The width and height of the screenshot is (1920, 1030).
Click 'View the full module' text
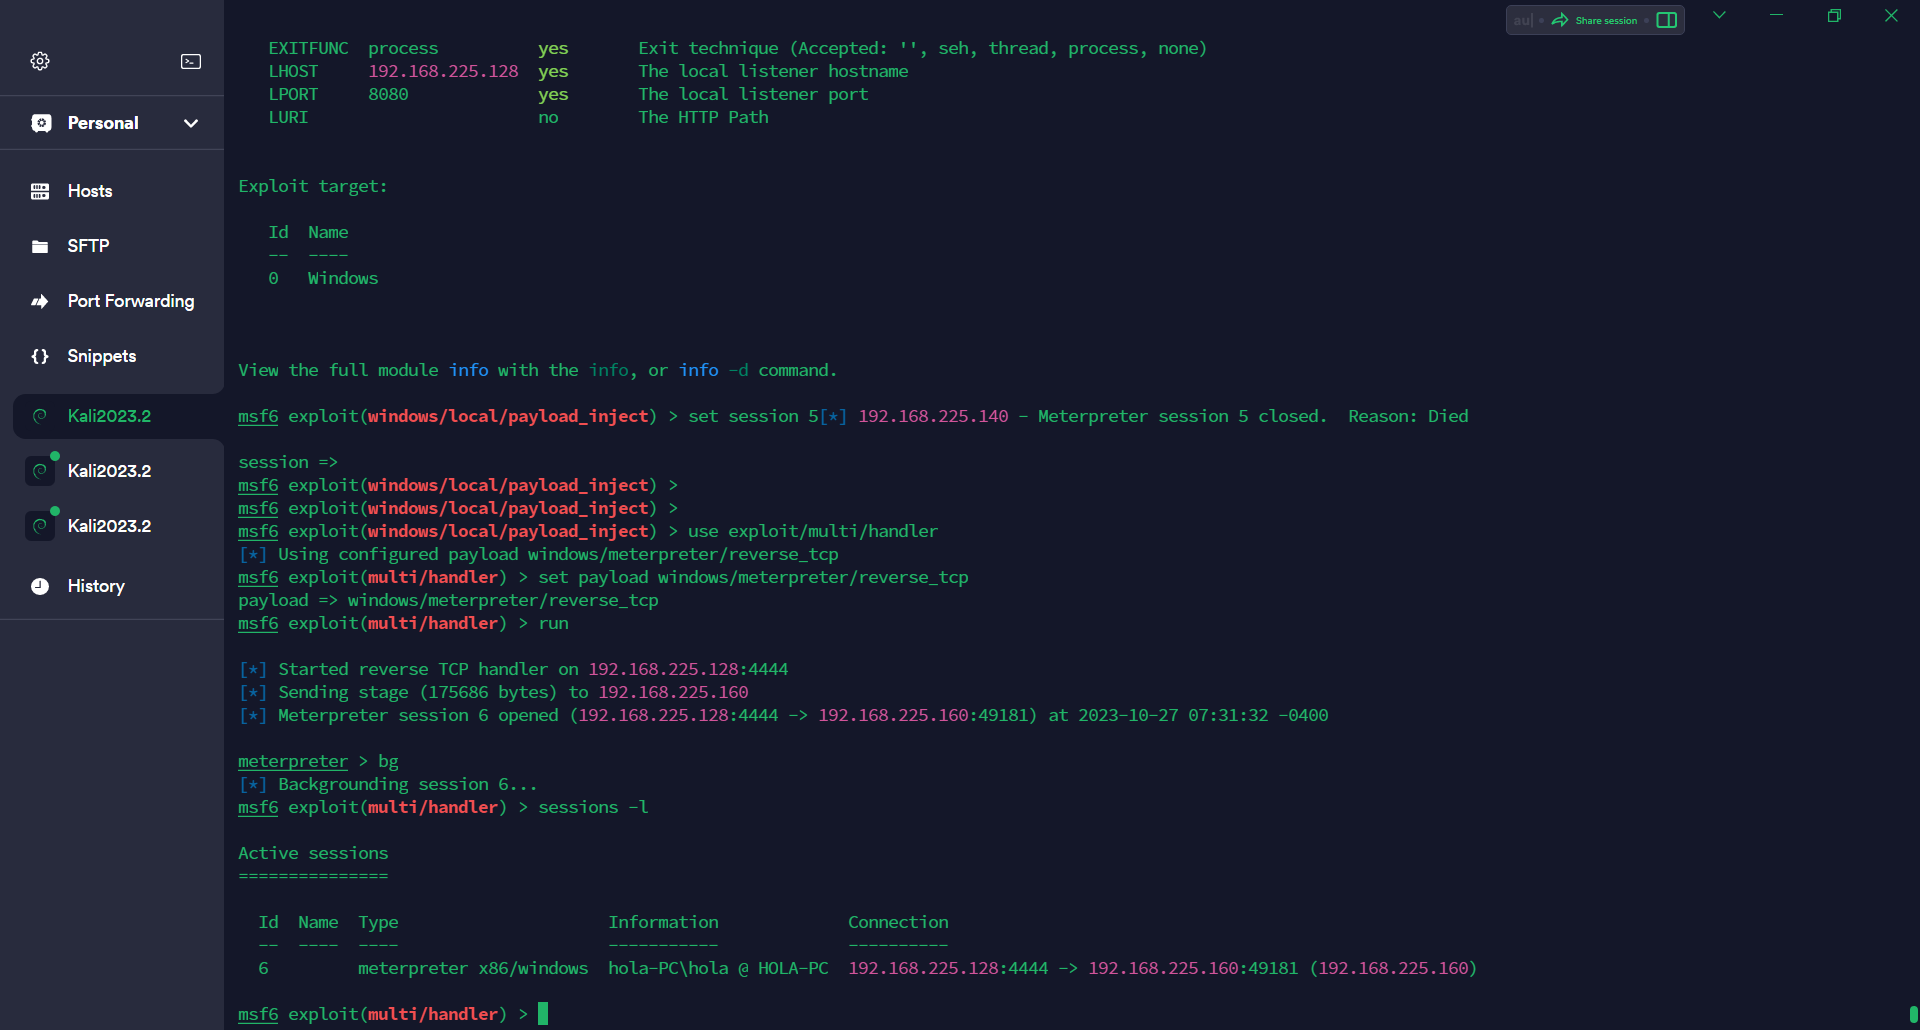pos(338,370)
